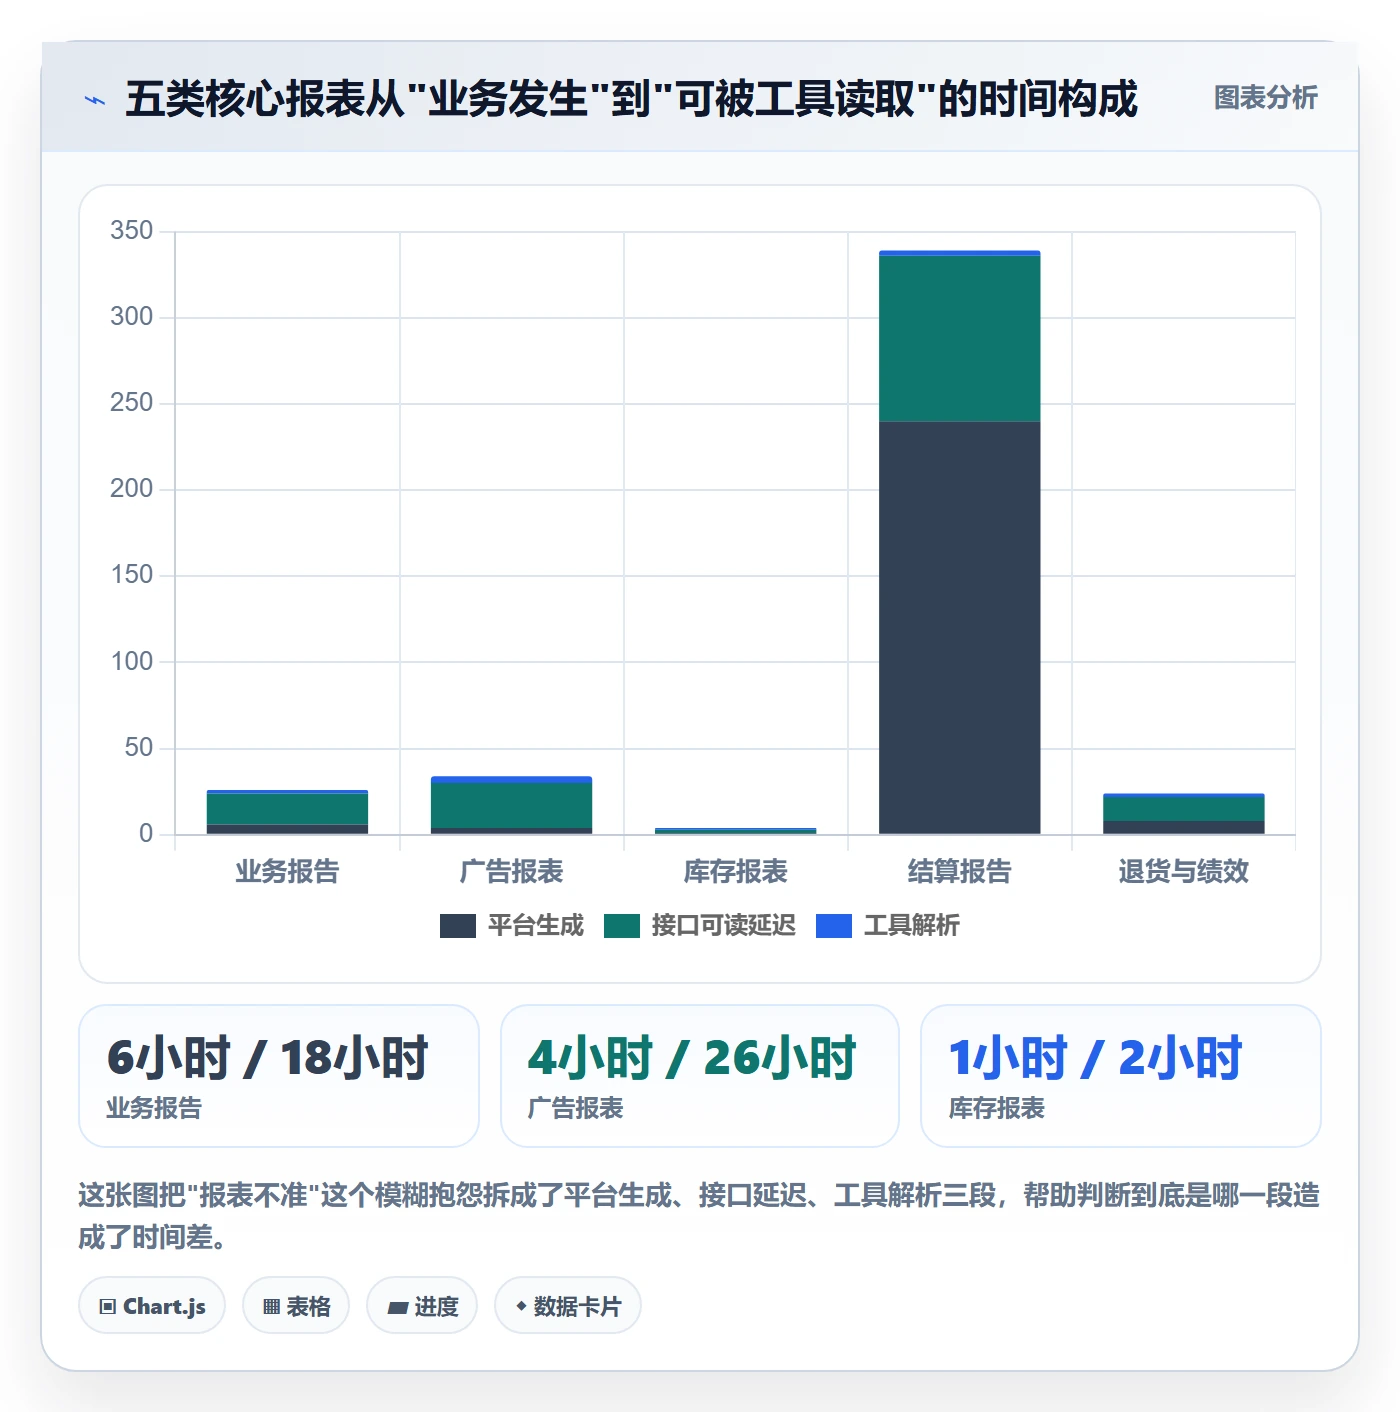The height and width of the screenshot is (1412, 1400).
Task: Open the 6小时 / 18小时 业务报告 data card
Action: [x=279, y=1076]
